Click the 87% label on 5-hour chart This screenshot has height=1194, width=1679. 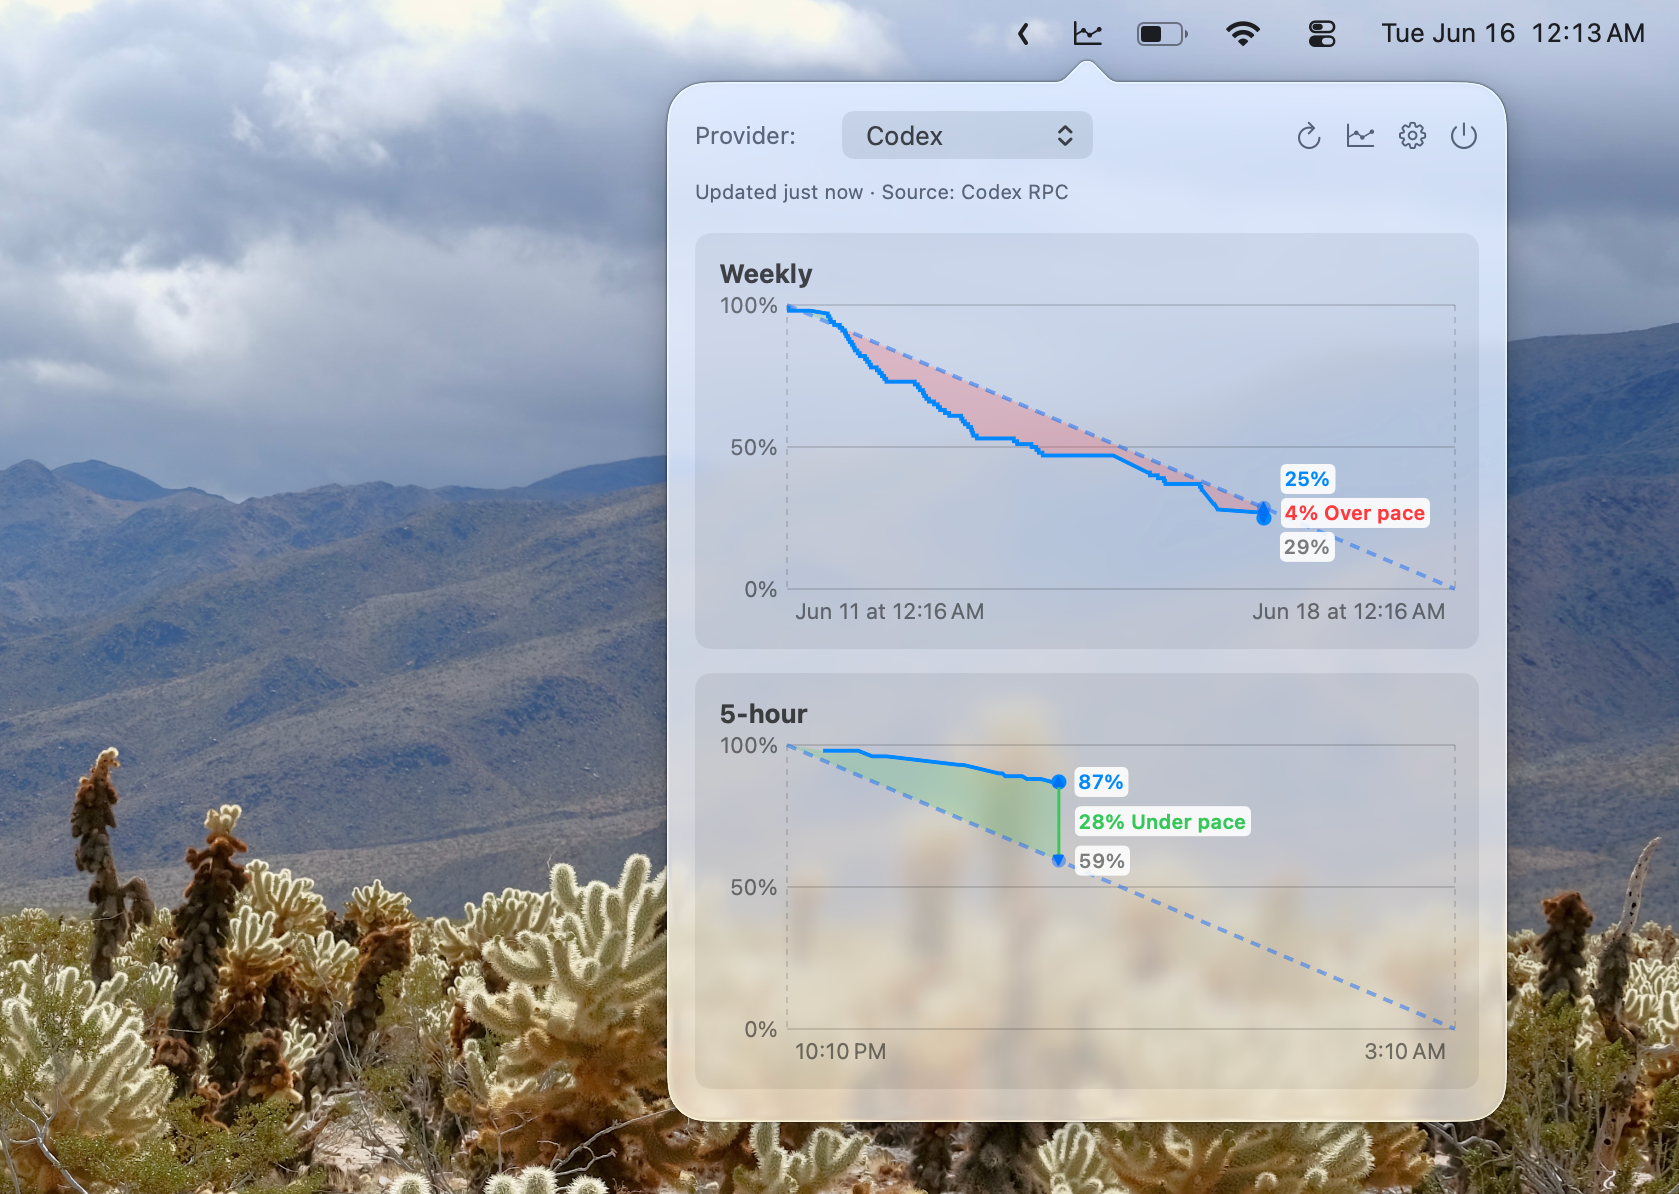click(1101, 782)
